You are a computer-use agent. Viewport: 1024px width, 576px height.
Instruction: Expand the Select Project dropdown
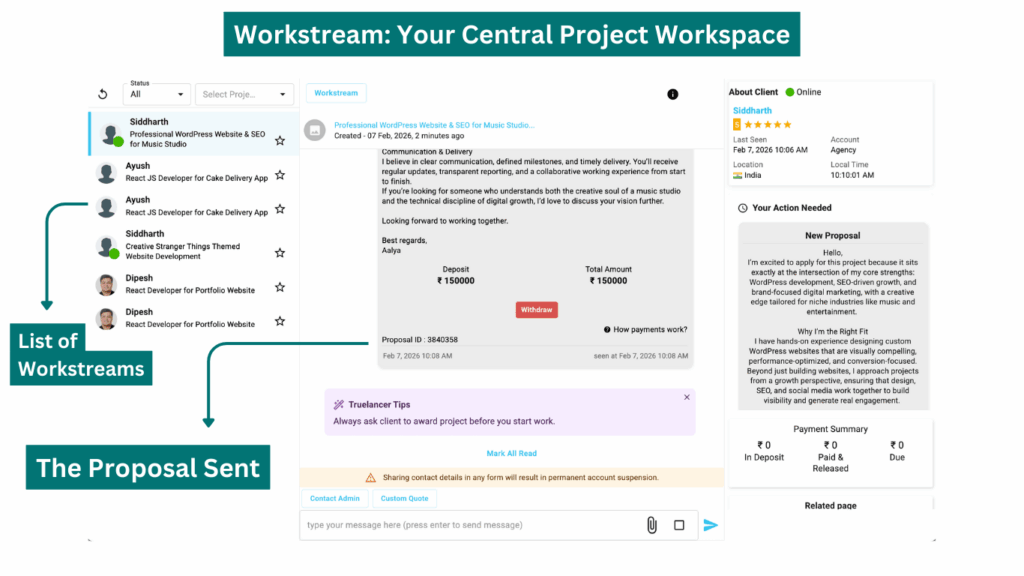tap(244, 94)
